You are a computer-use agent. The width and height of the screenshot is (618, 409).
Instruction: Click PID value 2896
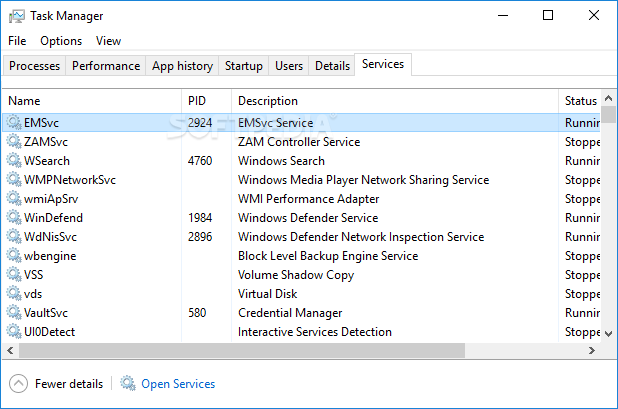(x=200, y=237)
